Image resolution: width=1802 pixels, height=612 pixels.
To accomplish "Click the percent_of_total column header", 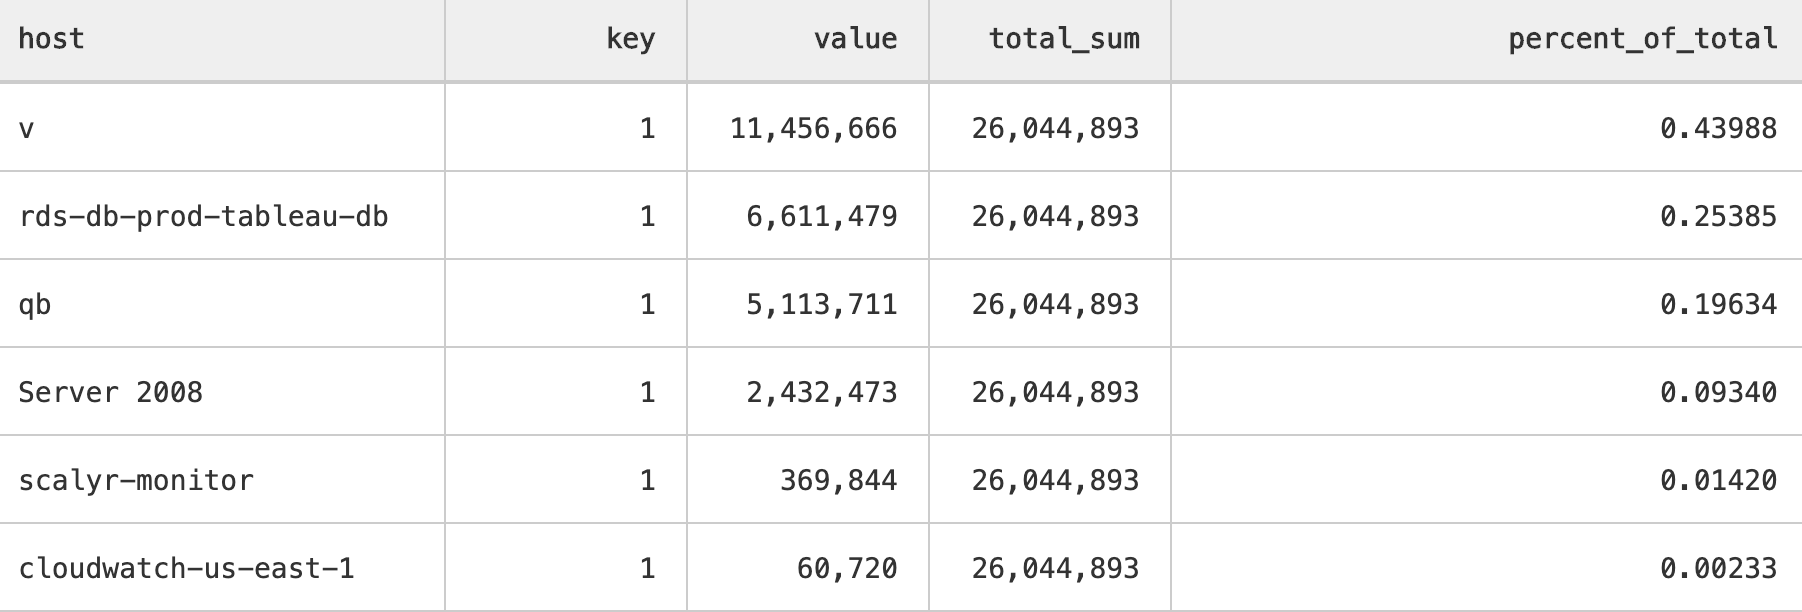I will click(1642, 39).
